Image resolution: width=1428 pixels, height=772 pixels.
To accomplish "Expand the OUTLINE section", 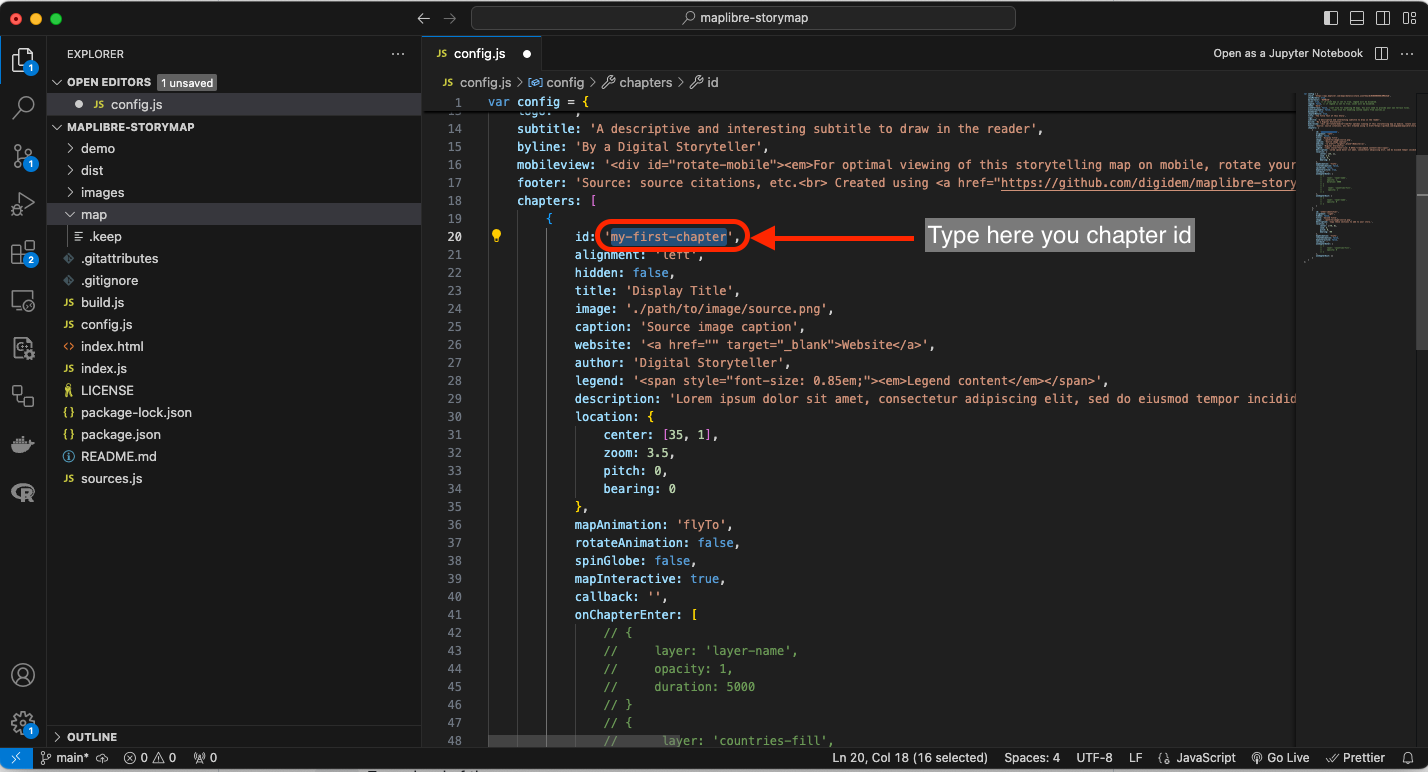I will point(92,737).
